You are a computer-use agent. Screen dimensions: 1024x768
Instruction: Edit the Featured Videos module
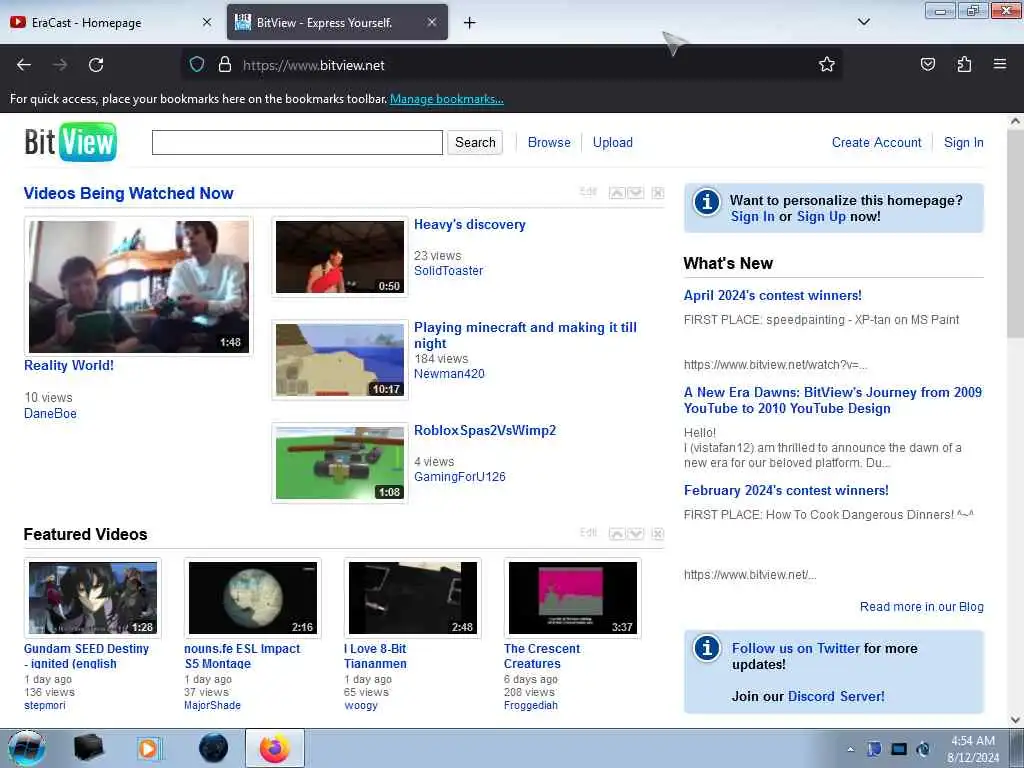pos(588,532)
